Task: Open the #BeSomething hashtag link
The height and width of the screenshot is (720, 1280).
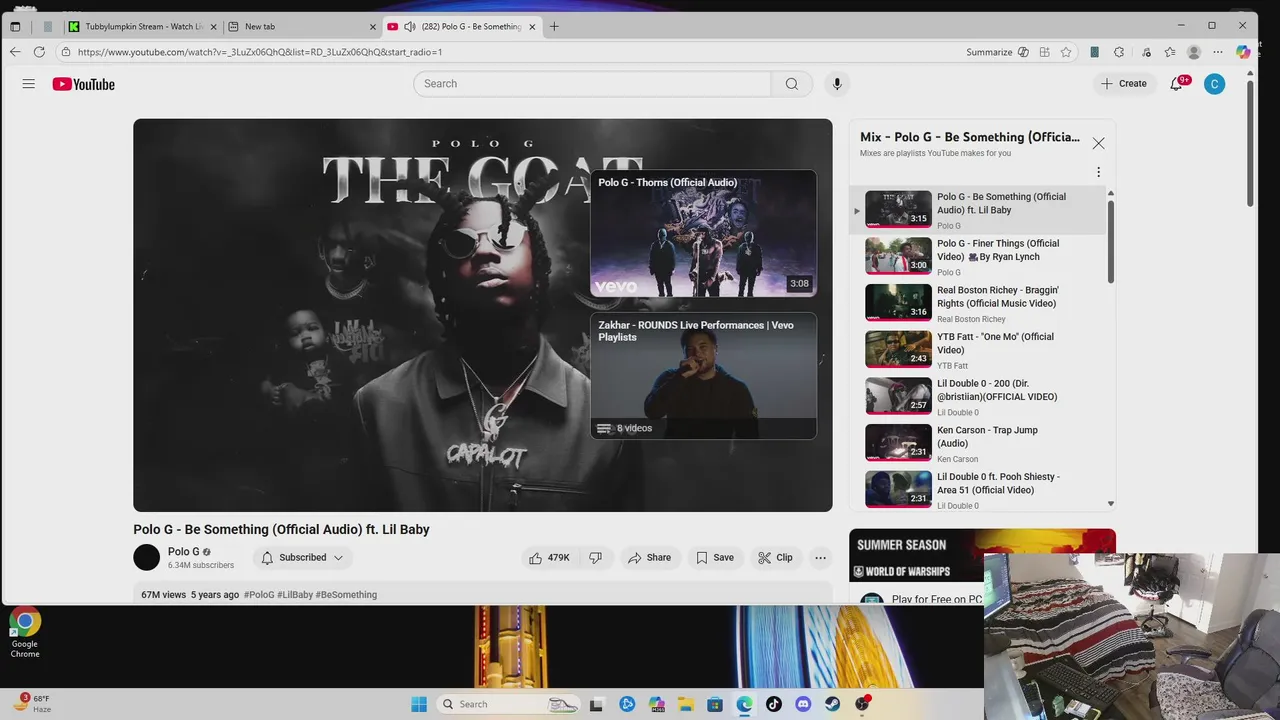Action: [346, 595]
